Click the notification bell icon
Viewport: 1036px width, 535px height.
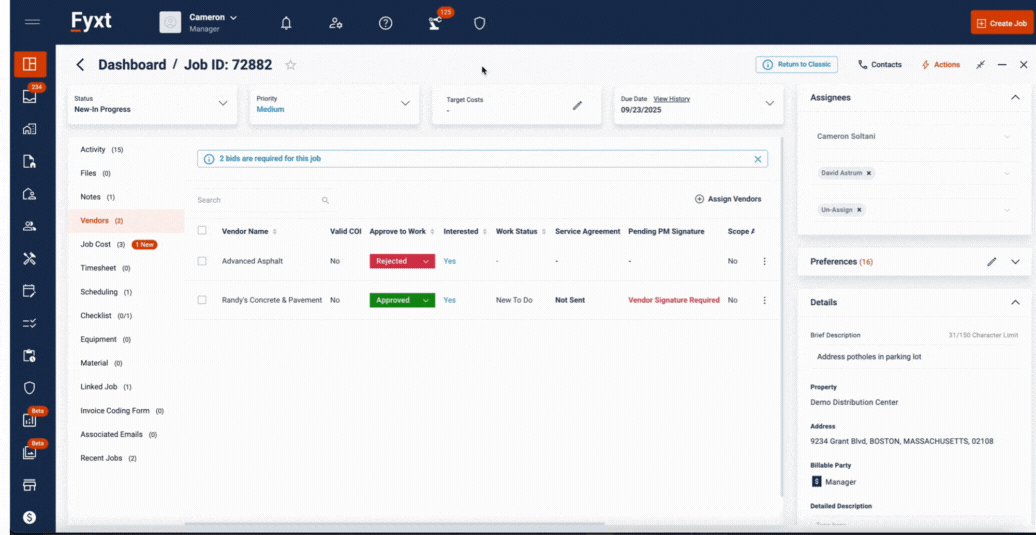pyautogui.click(x=287, y=23)
